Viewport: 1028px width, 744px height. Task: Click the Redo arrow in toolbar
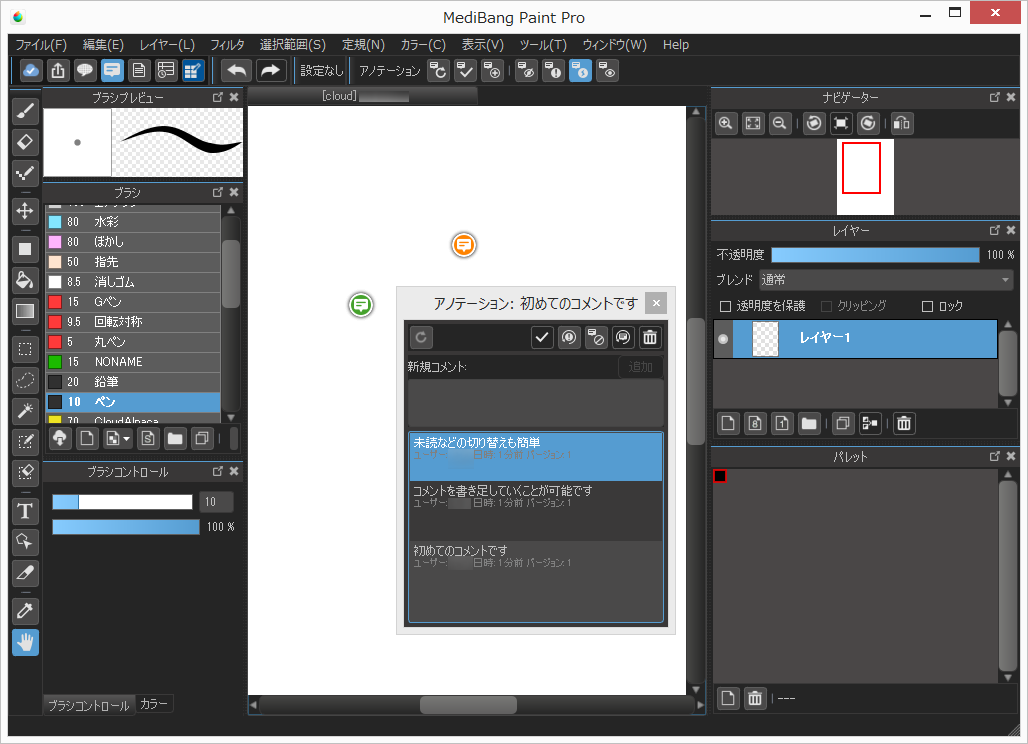pyautogui.click(x=271, y=71)
